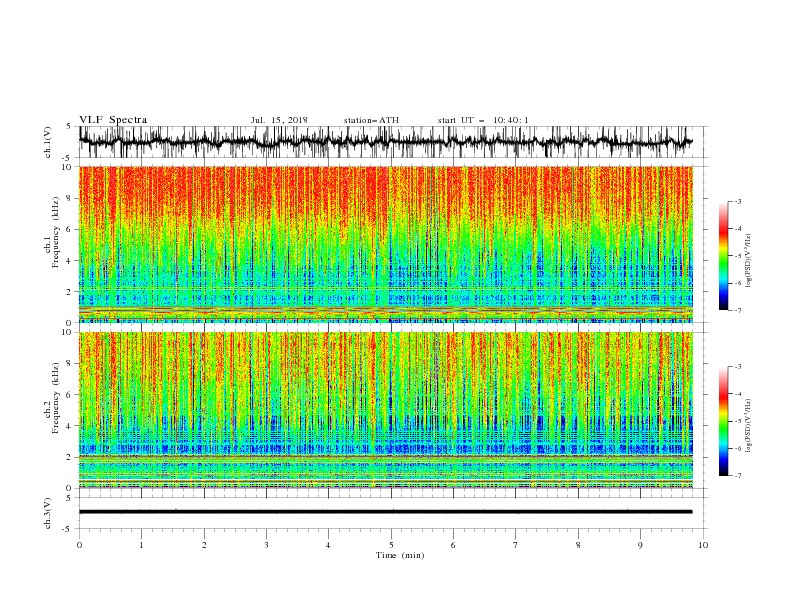
Task: Click the "VLF Spectra" title text
Action: [x=113, y=120]
